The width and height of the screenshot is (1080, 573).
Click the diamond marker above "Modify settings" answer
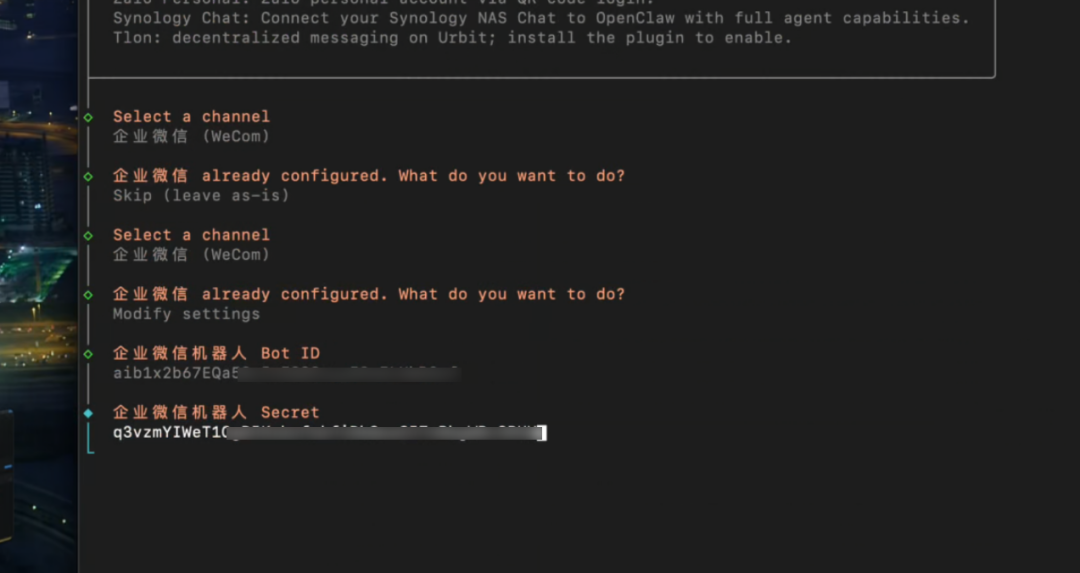[x=88, y=295]
